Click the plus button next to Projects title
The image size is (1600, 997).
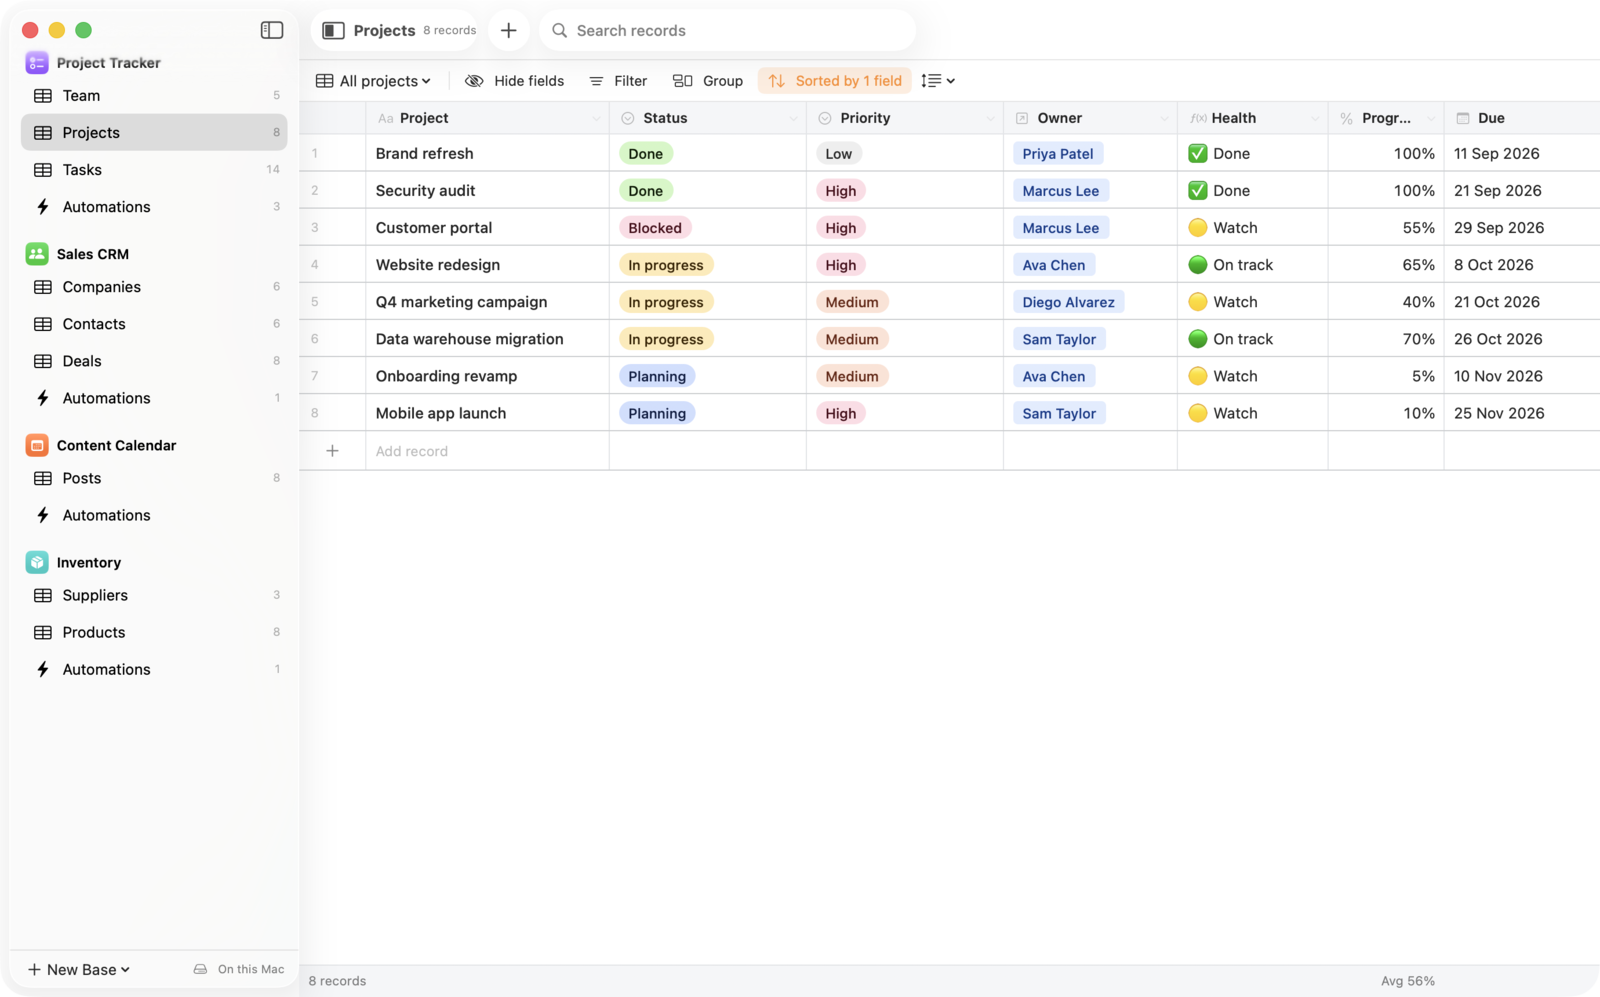(508, 31)
